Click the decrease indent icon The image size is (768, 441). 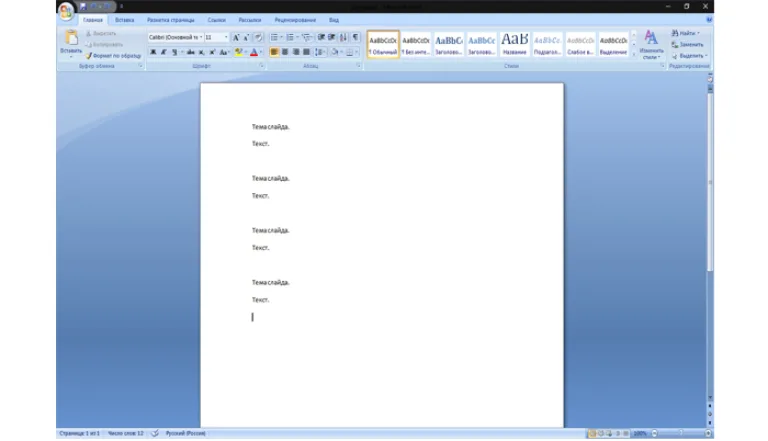(x=321, y=38)
